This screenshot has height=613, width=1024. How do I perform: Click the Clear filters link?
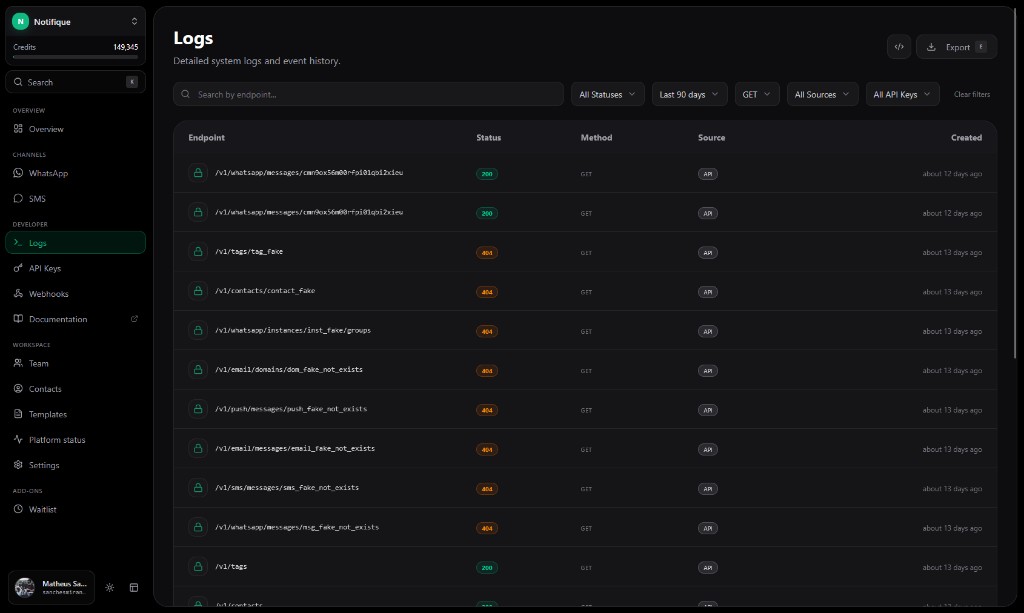click(x=971, y=94)
